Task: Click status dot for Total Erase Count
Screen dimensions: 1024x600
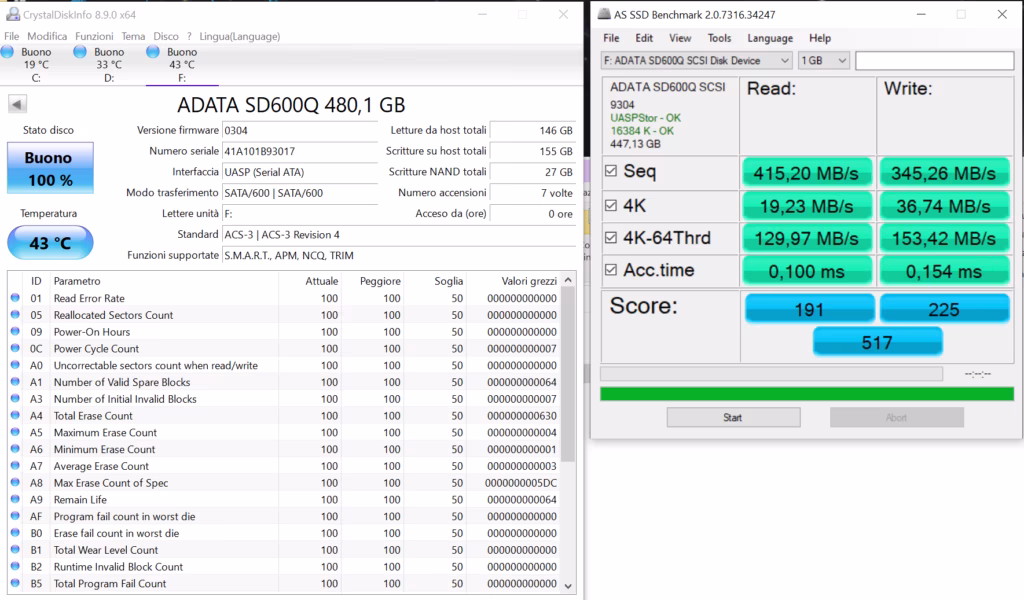Action: tap(15, 415)
